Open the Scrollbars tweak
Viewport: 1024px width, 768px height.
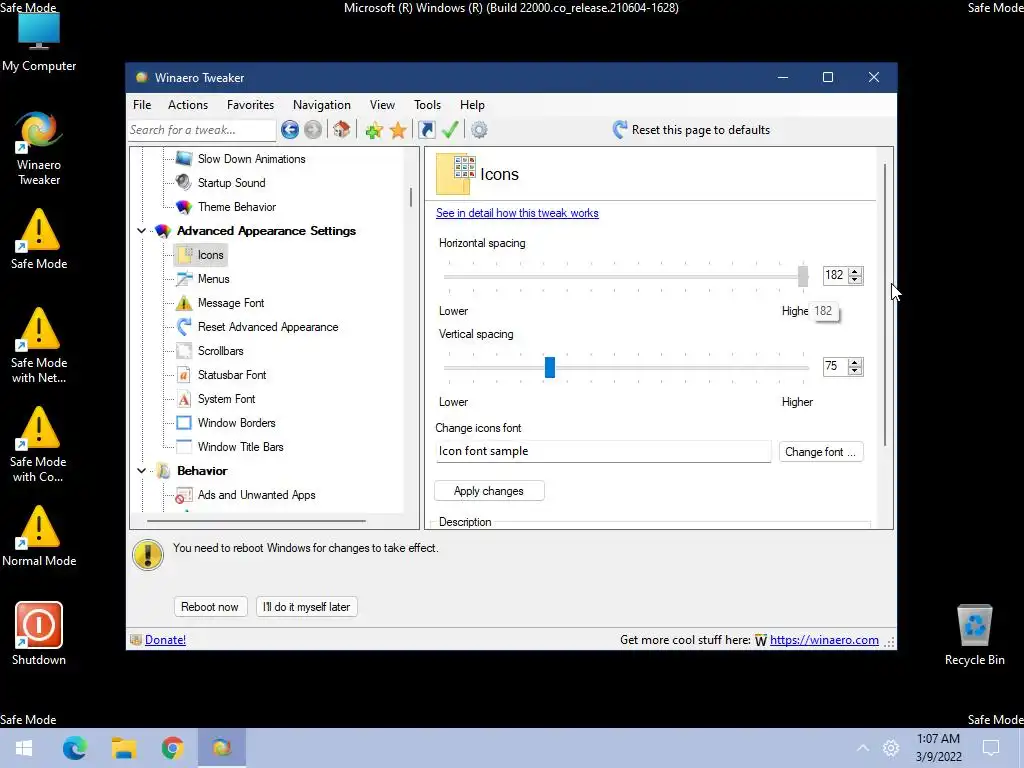[220, 351]
